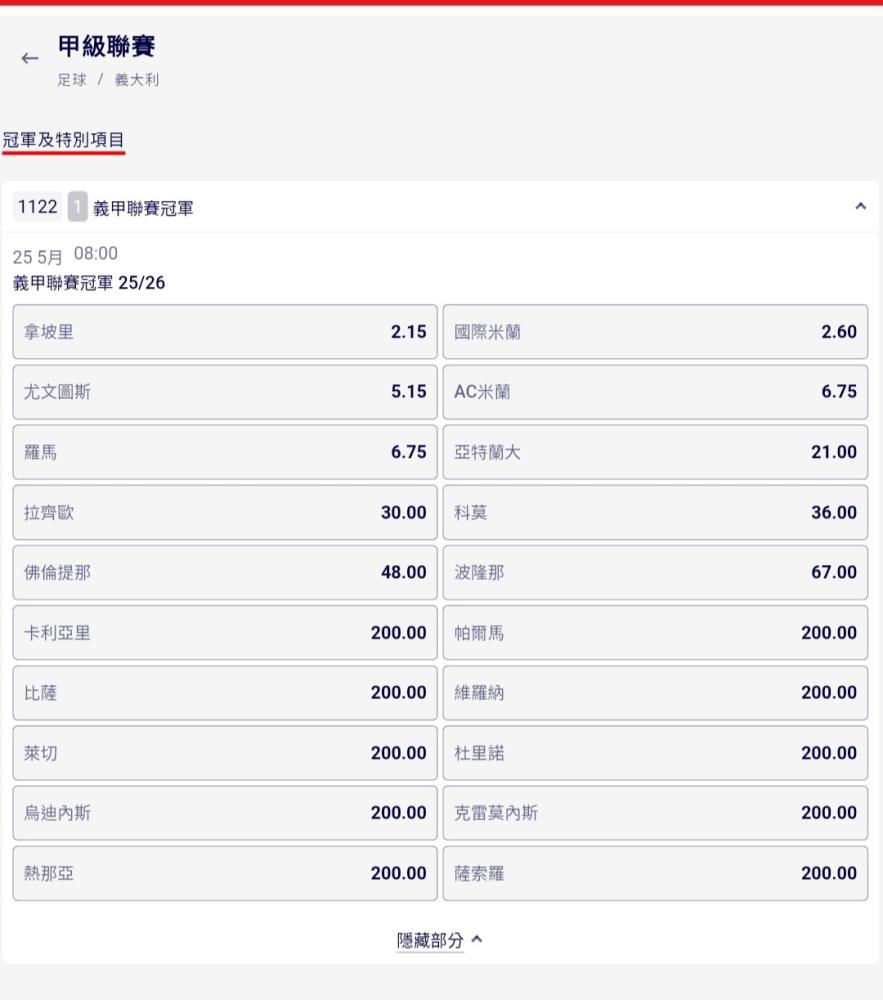Select 拿坡里 odds at 2.15
The width and height of the screenshot is (883, 1000).
[225, 332]
